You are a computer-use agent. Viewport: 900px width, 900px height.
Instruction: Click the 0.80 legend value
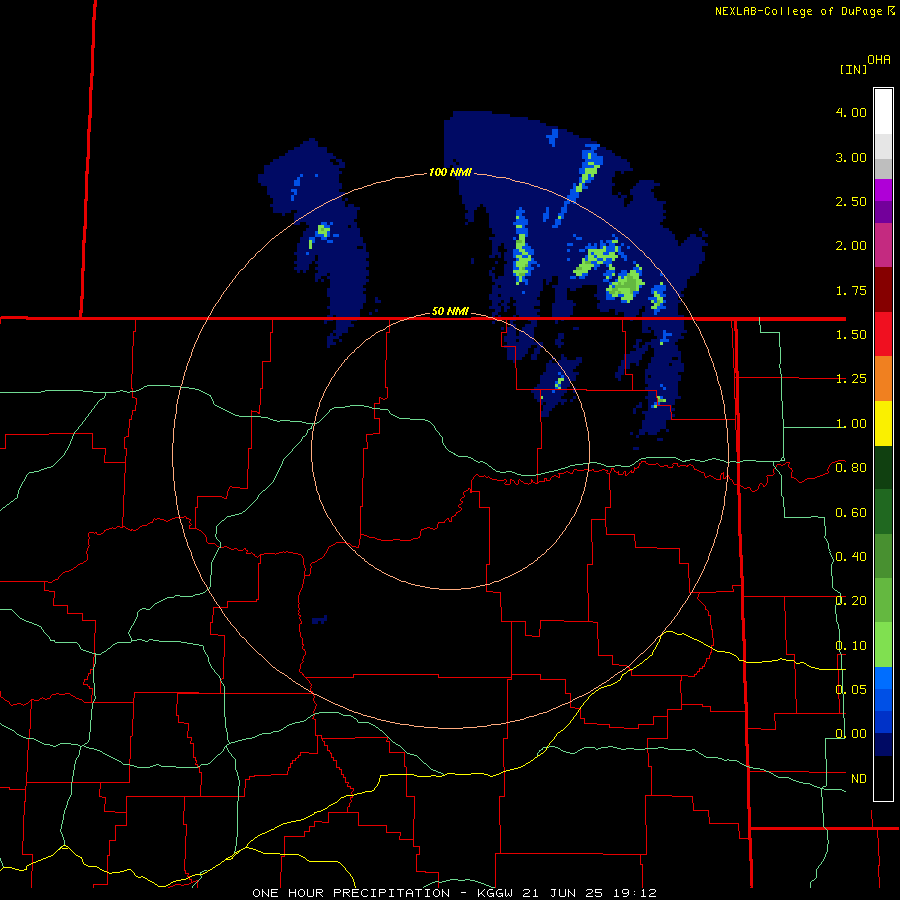[851, 468]
